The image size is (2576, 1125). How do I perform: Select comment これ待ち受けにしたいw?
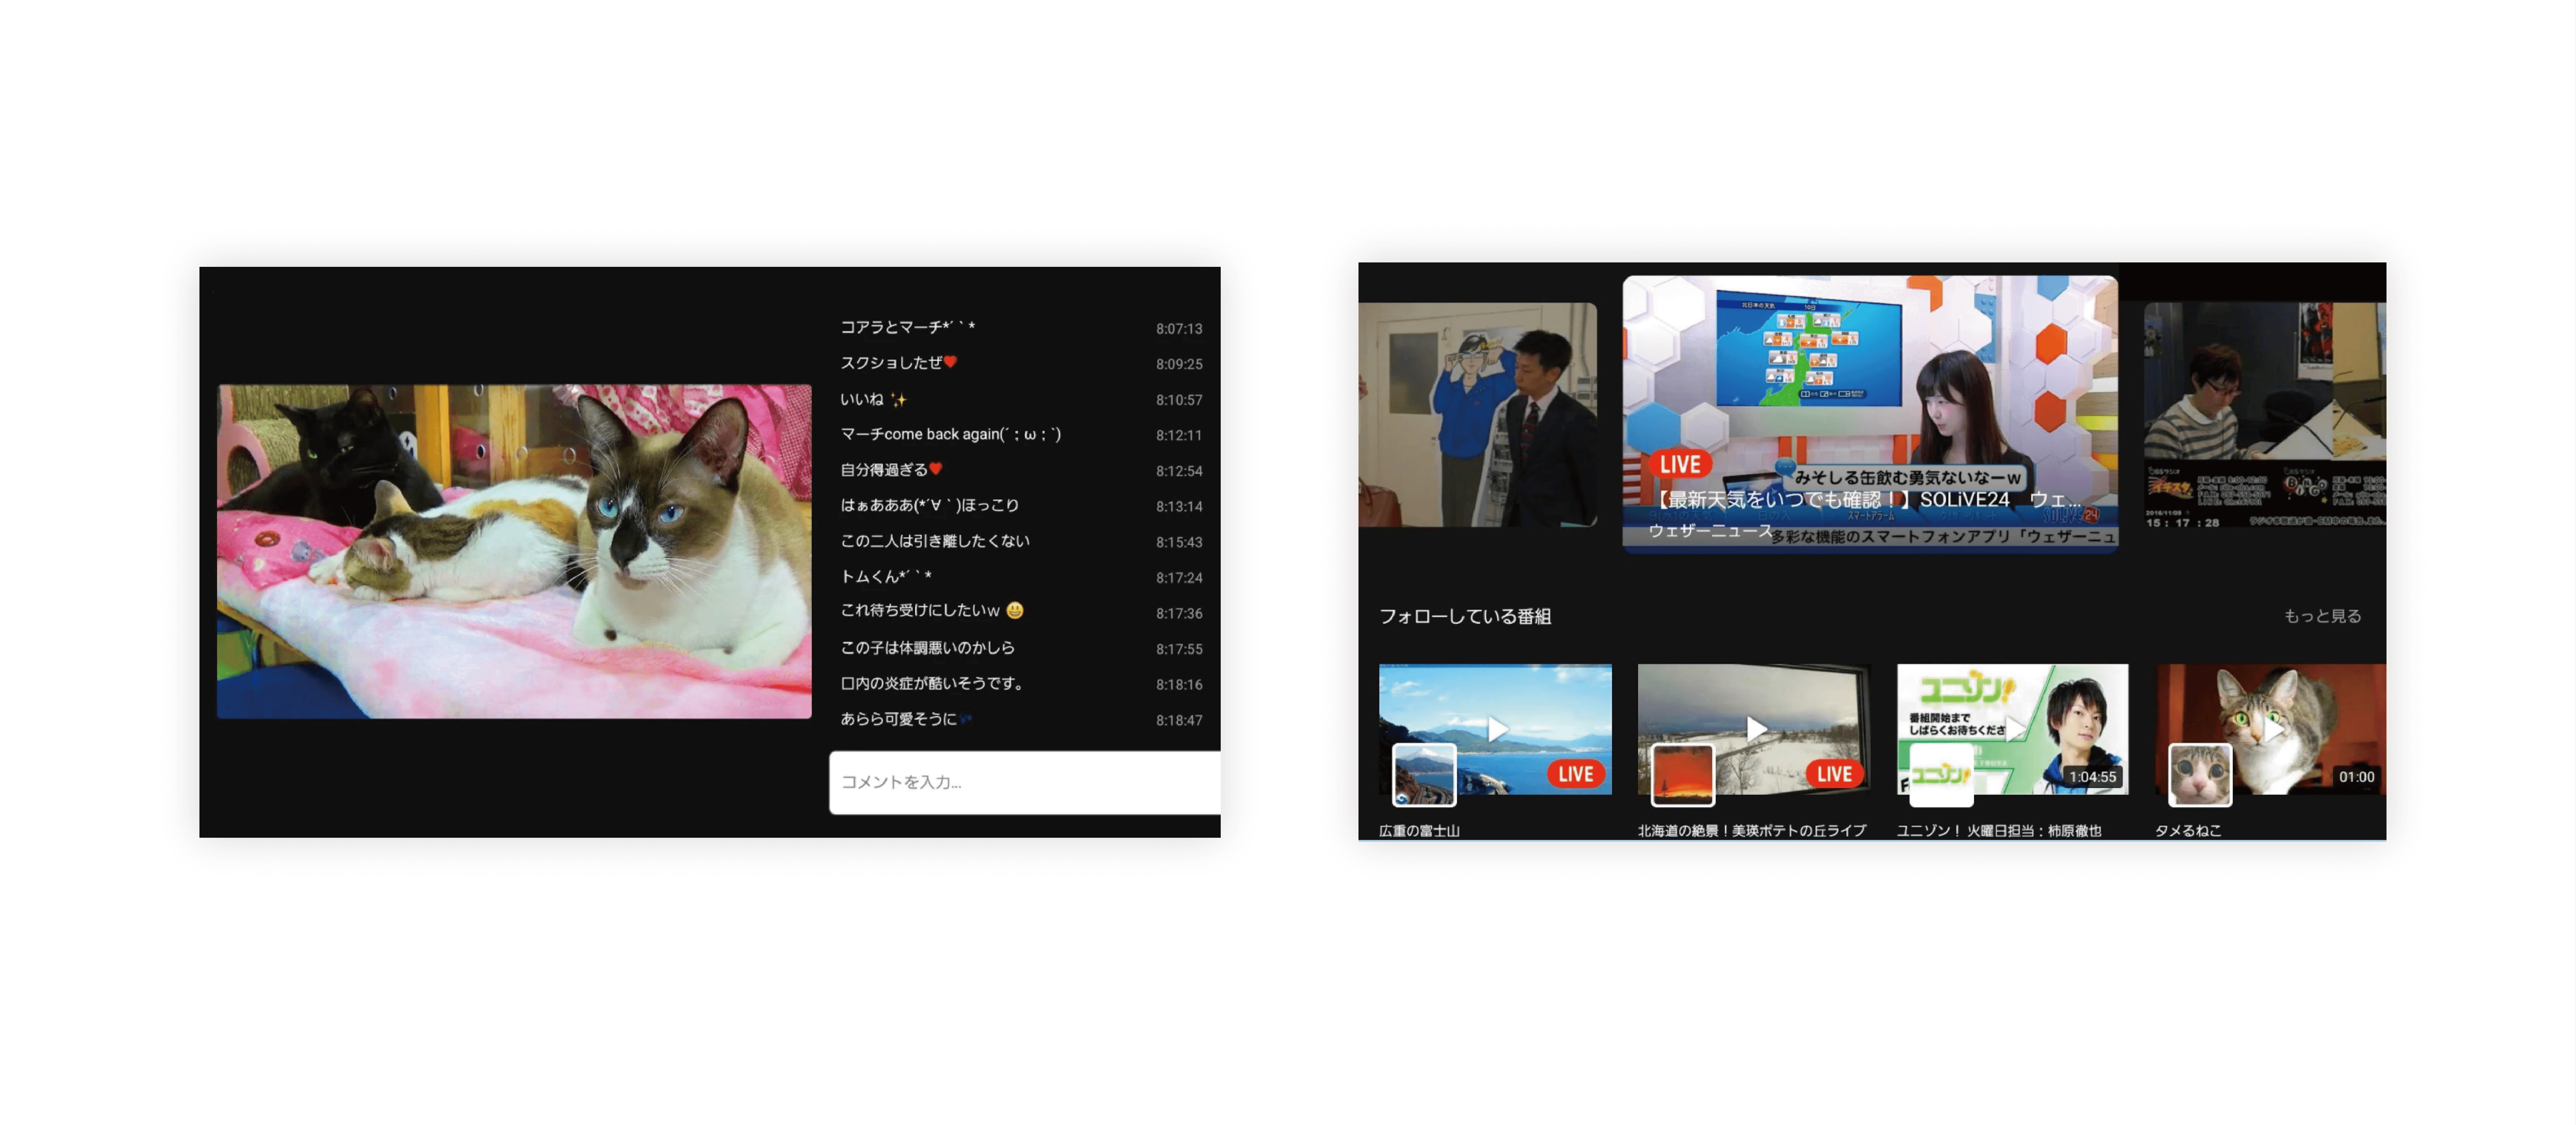coord(931,610)
